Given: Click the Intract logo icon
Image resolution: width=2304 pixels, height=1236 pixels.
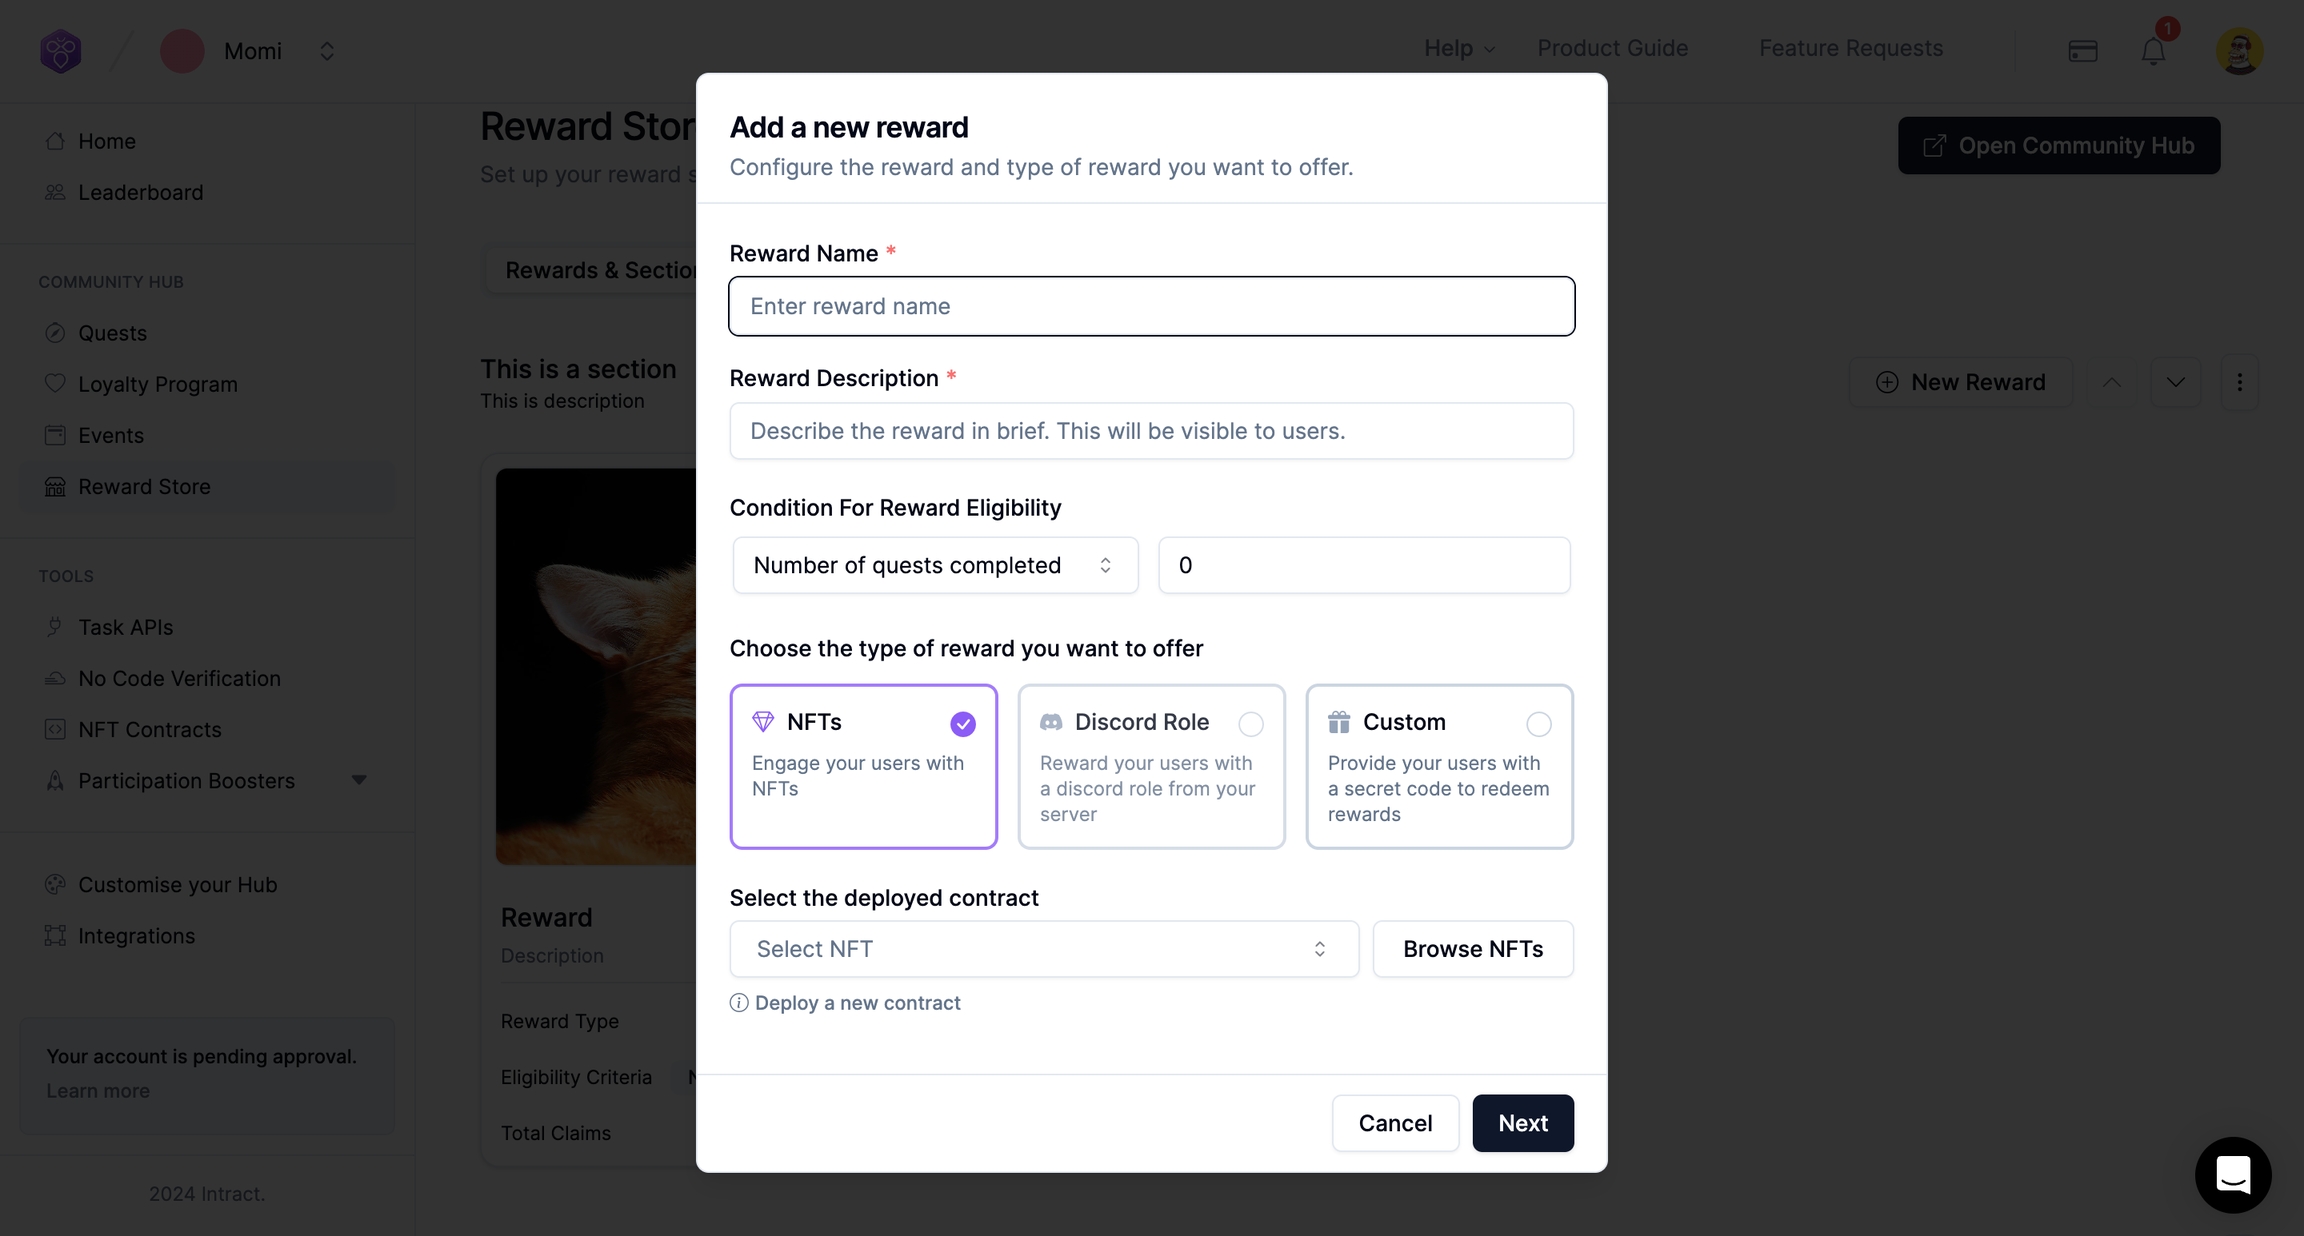Looking at the screenshot, I should pos(61,51).
